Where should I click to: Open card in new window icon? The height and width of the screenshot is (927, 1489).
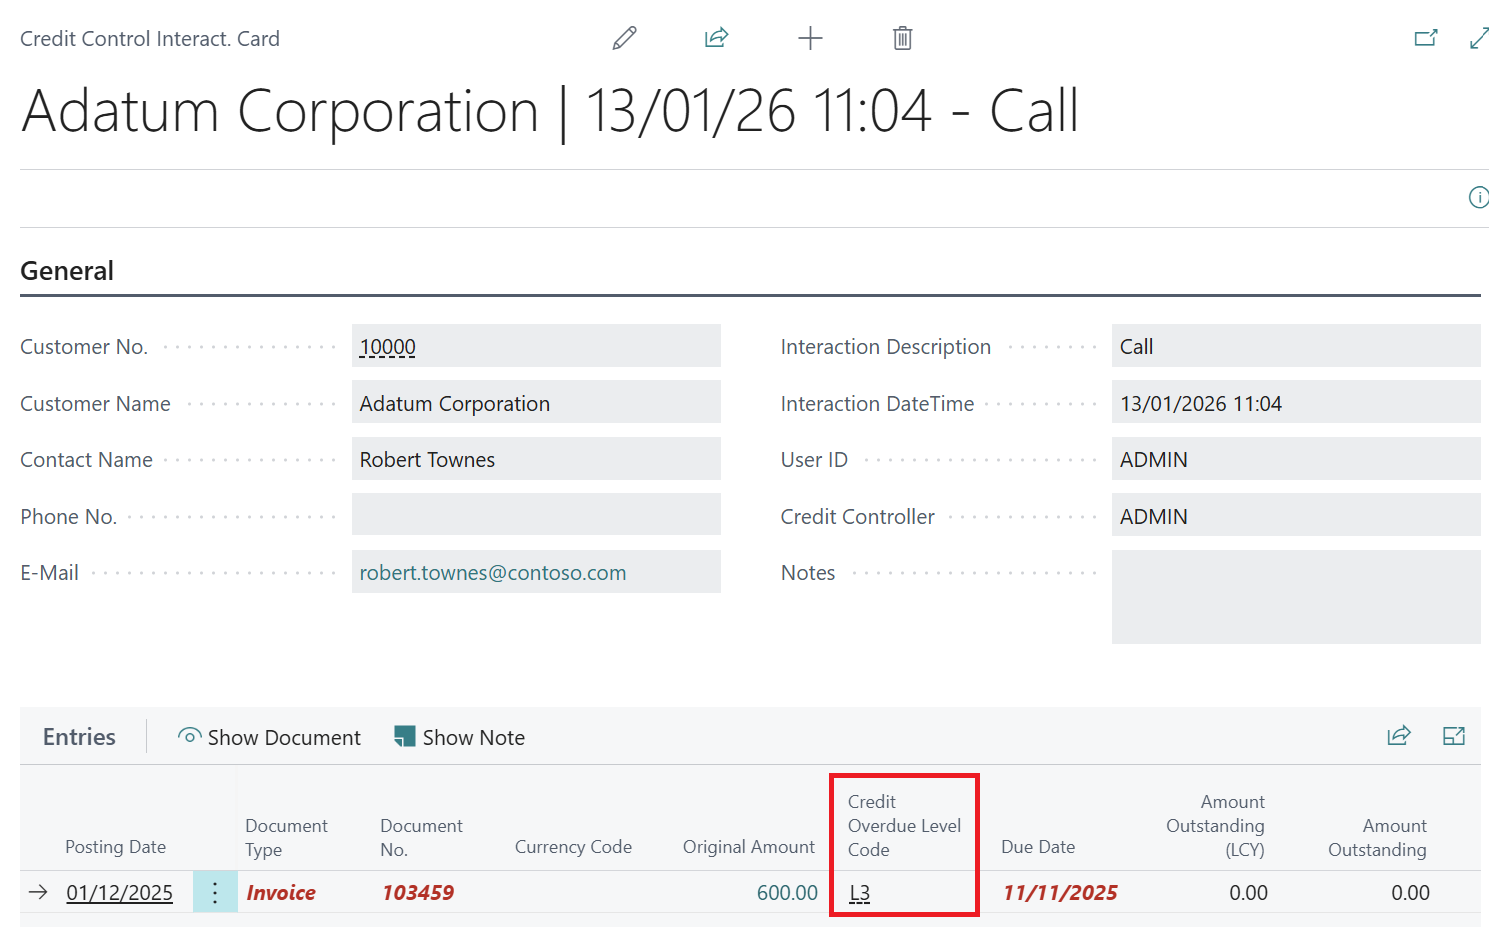coord(1425,39)
